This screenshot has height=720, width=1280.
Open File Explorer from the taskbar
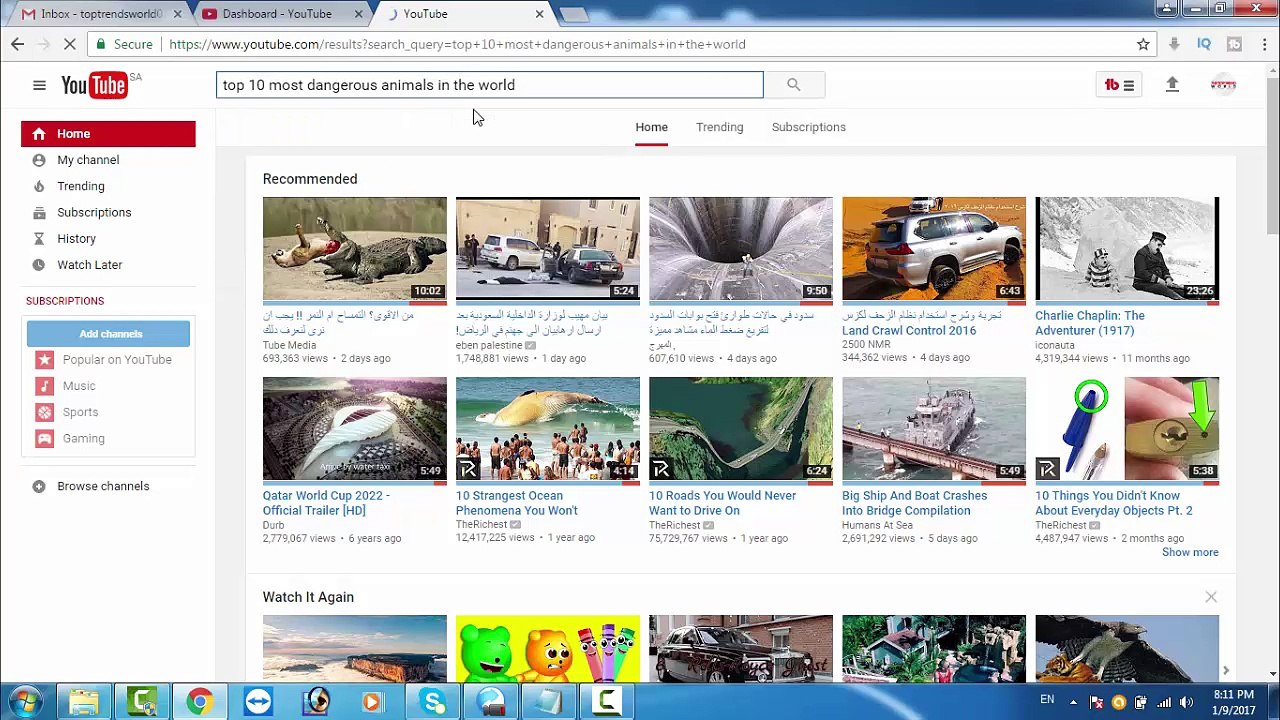tap(83, 701)
